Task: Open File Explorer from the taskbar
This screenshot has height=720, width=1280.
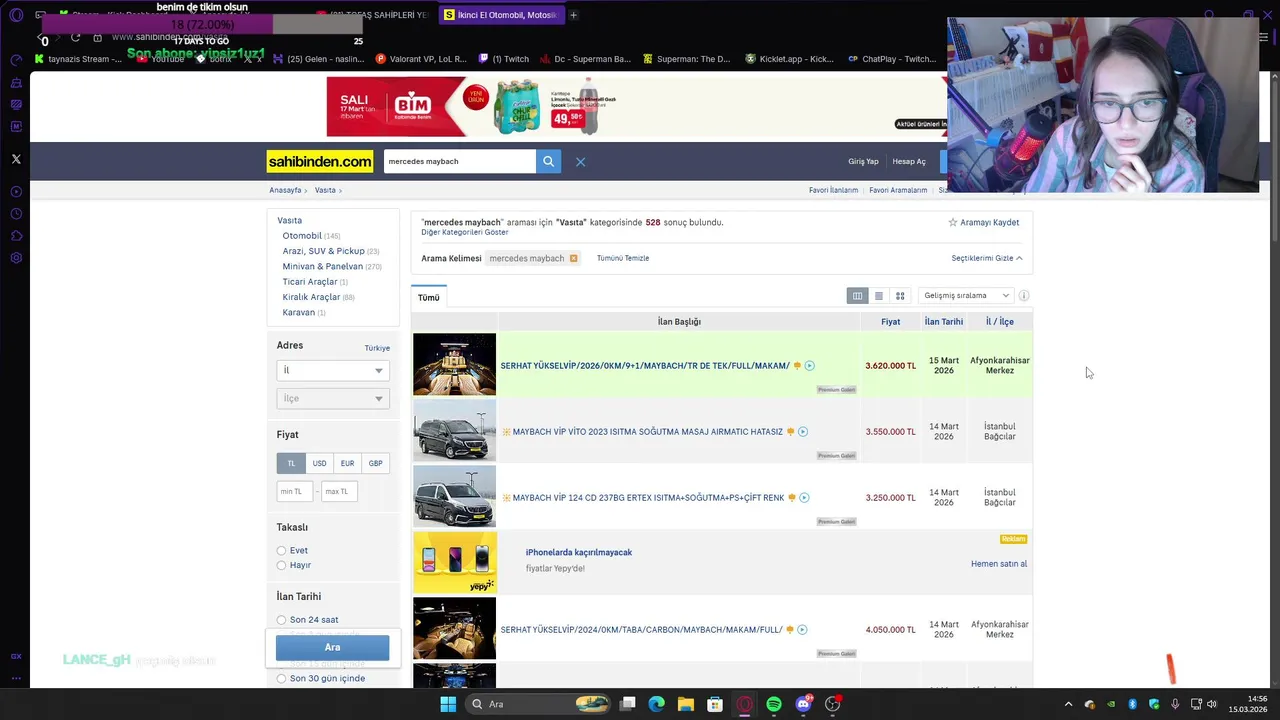Action: click(x=686, y=704)
